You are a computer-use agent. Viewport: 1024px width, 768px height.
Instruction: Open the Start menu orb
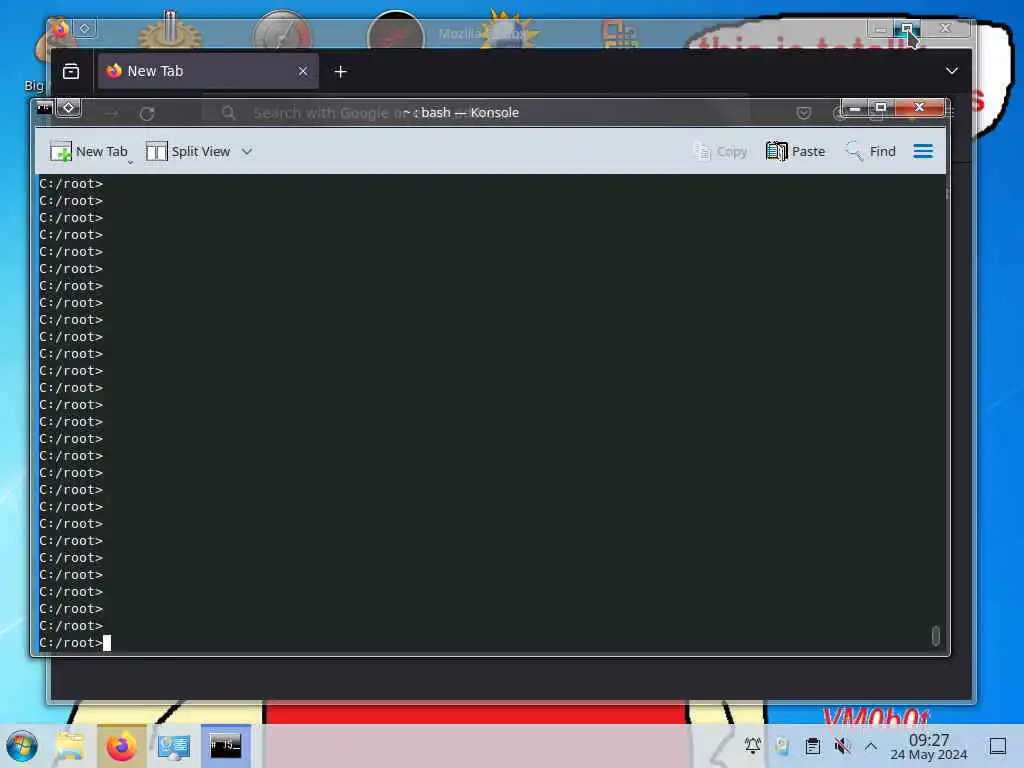22,746
